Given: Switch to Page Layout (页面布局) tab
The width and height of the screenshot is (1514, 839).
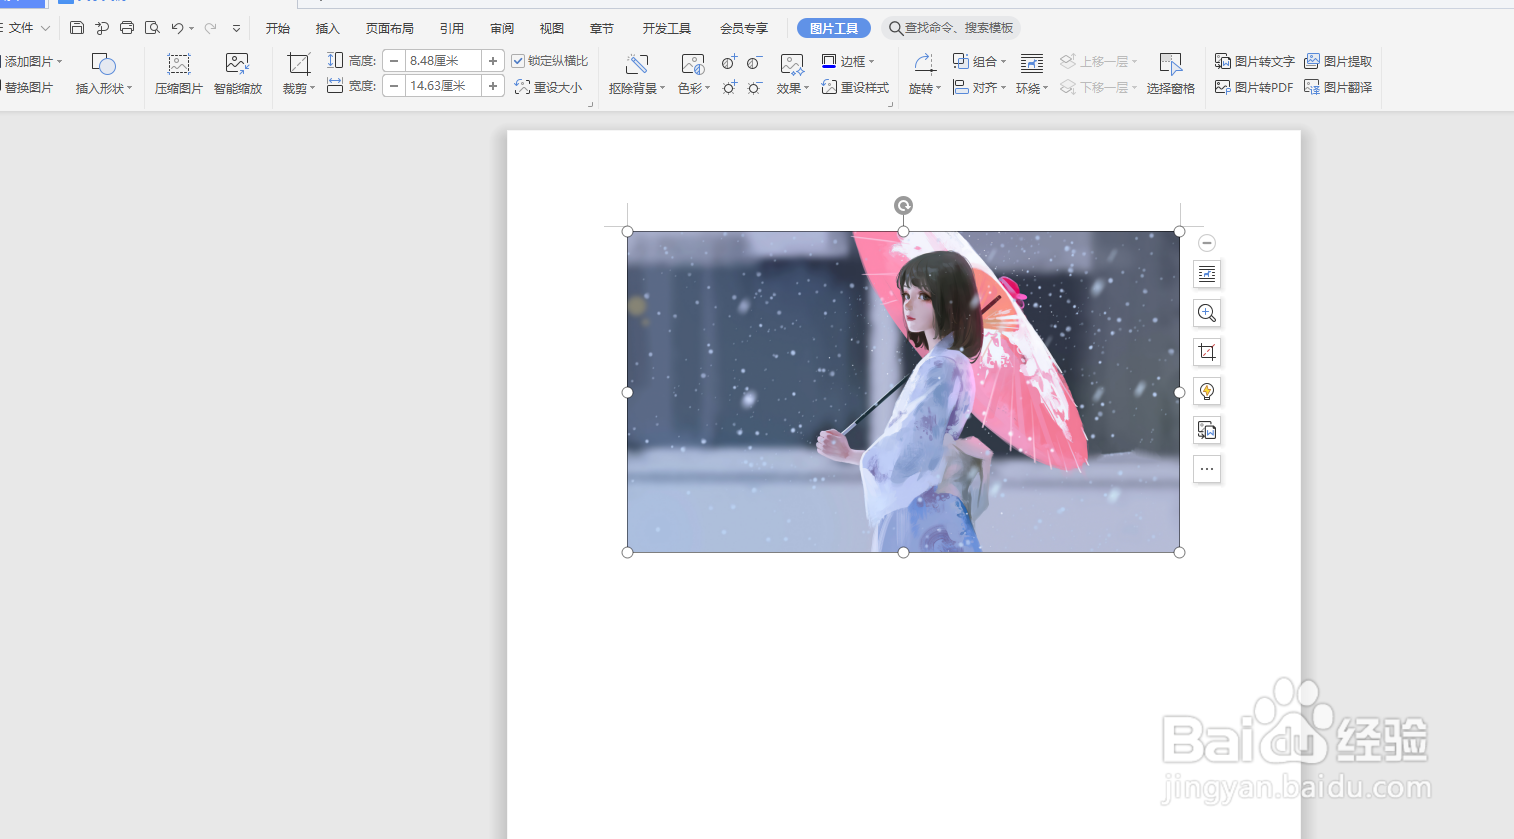Looking at the screenshot, I should (x=390, y=28).
